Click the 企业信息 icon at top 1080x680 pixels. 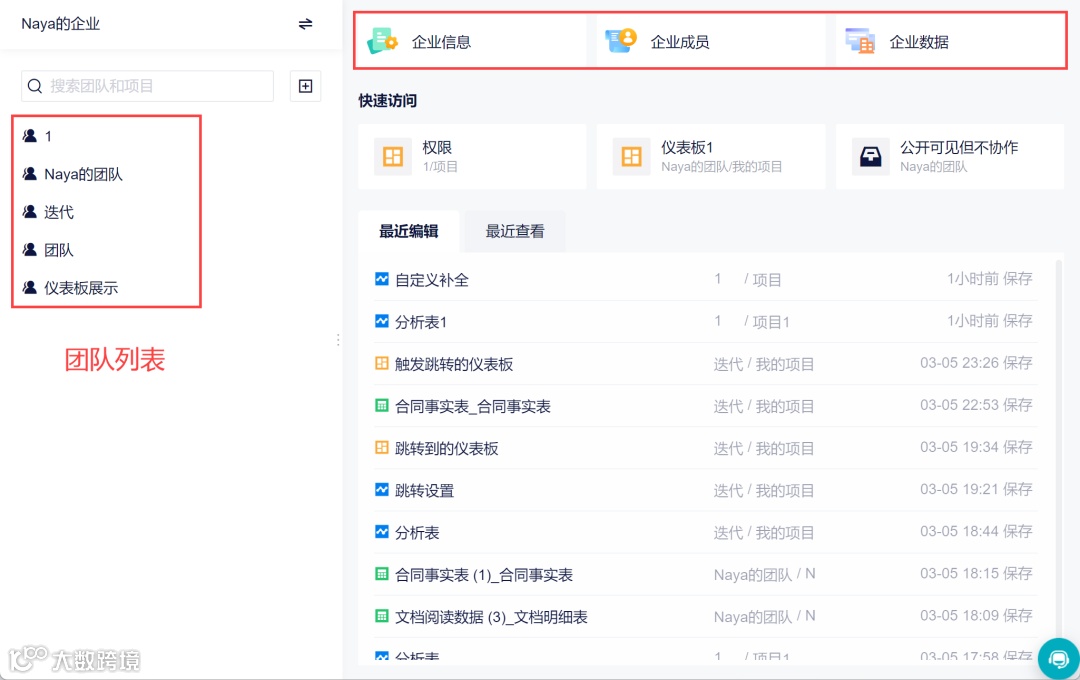(x=385, y=40)
